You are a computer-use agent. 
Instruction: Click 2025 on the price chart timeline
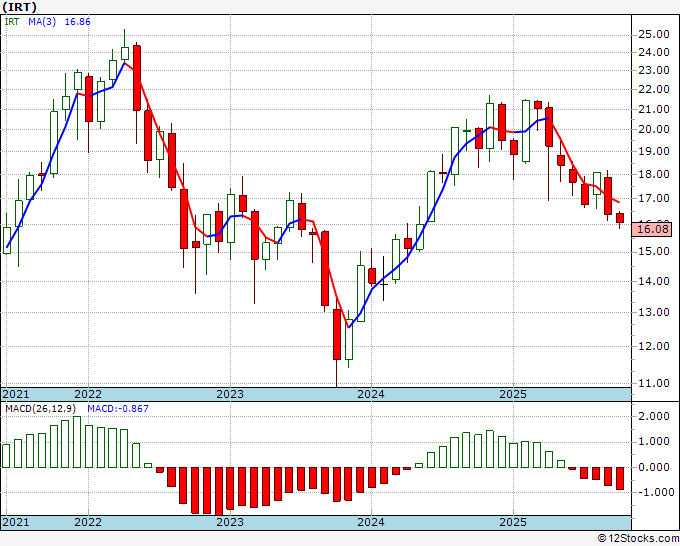513,394
